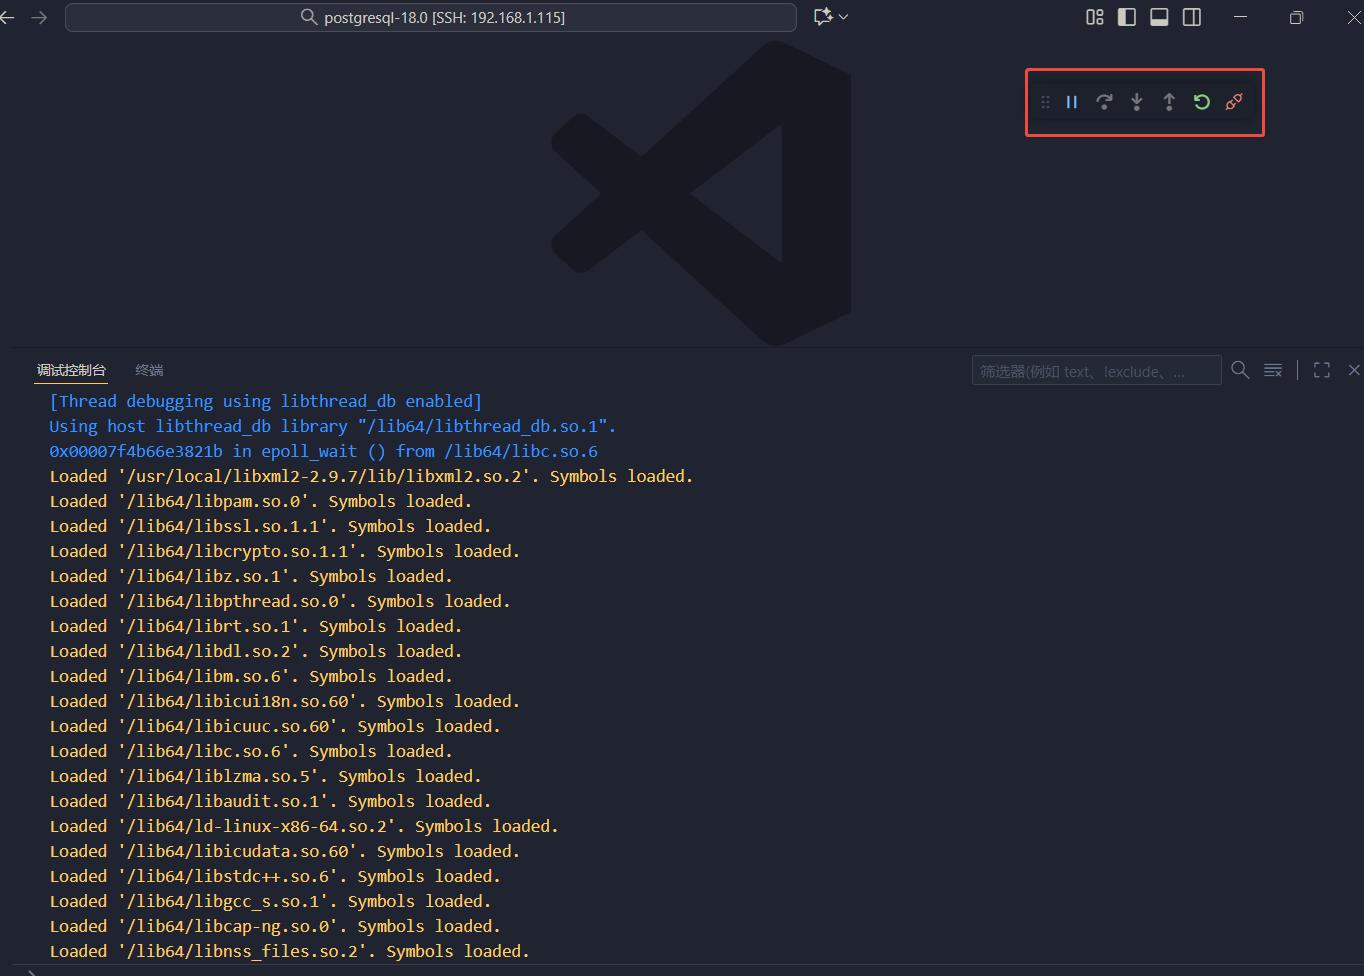The image size is (1364, 976).
Task: Click the libpthread.so.0 loaded line
Action: [x=280, y=601]
